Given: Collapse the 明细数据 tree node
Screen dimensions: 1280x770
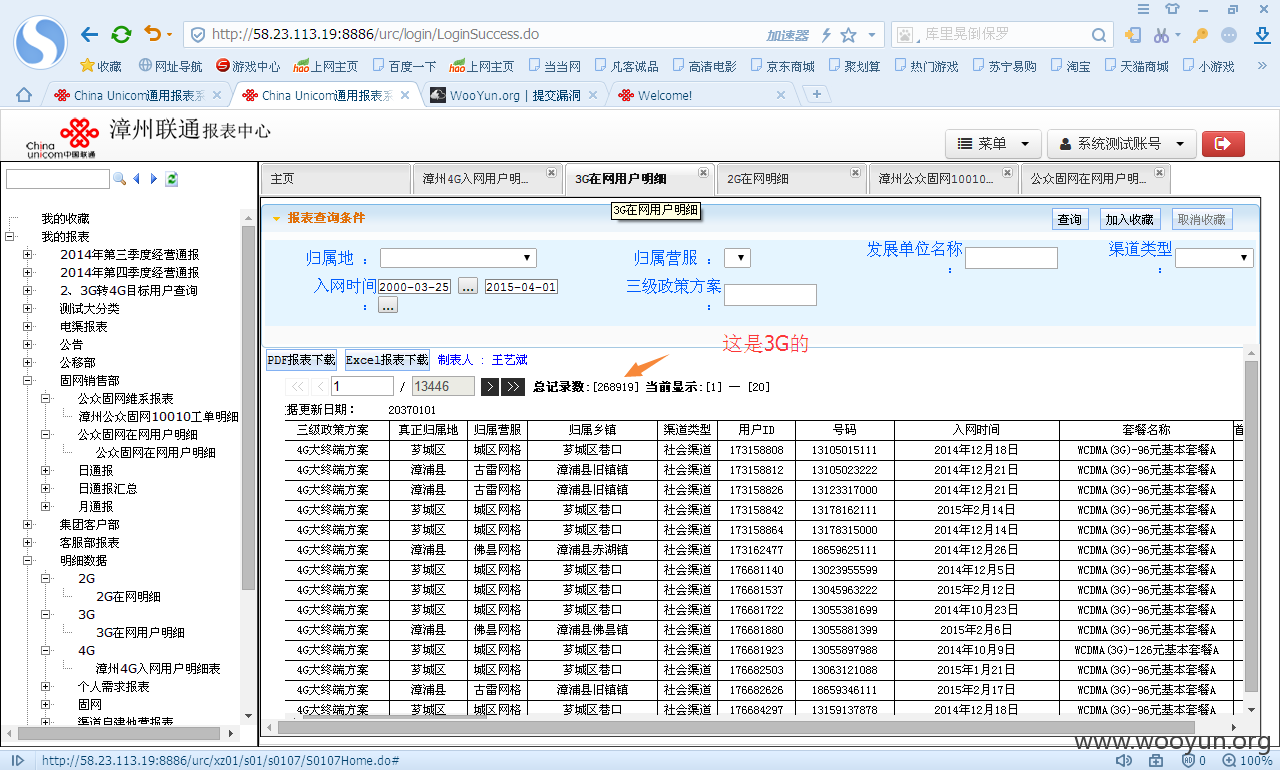Looking at the screenshot, I should (x=27, y=561).
